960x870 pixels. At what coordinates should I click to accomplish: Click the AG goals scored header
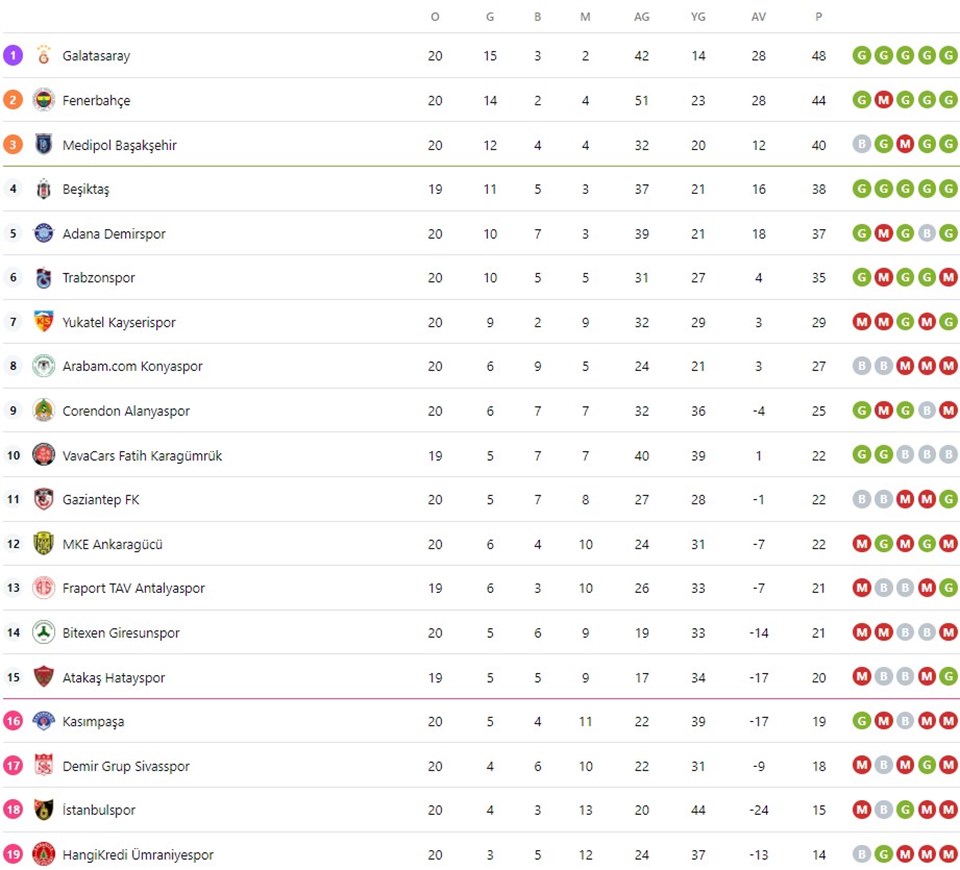642,17
